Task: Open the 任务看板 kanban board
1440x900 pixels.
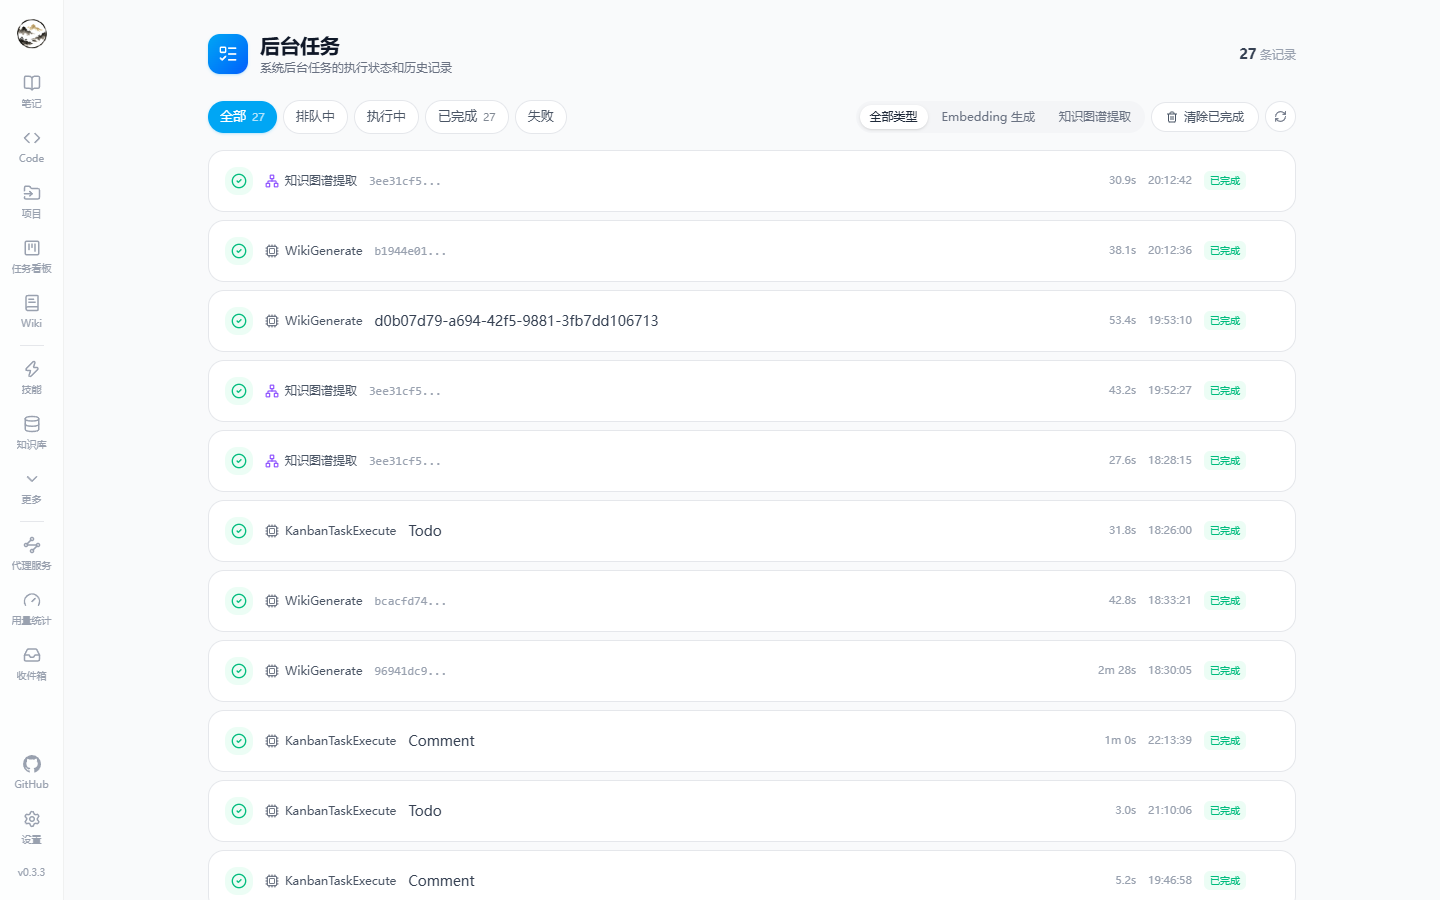Action: (x=31, y=256)
